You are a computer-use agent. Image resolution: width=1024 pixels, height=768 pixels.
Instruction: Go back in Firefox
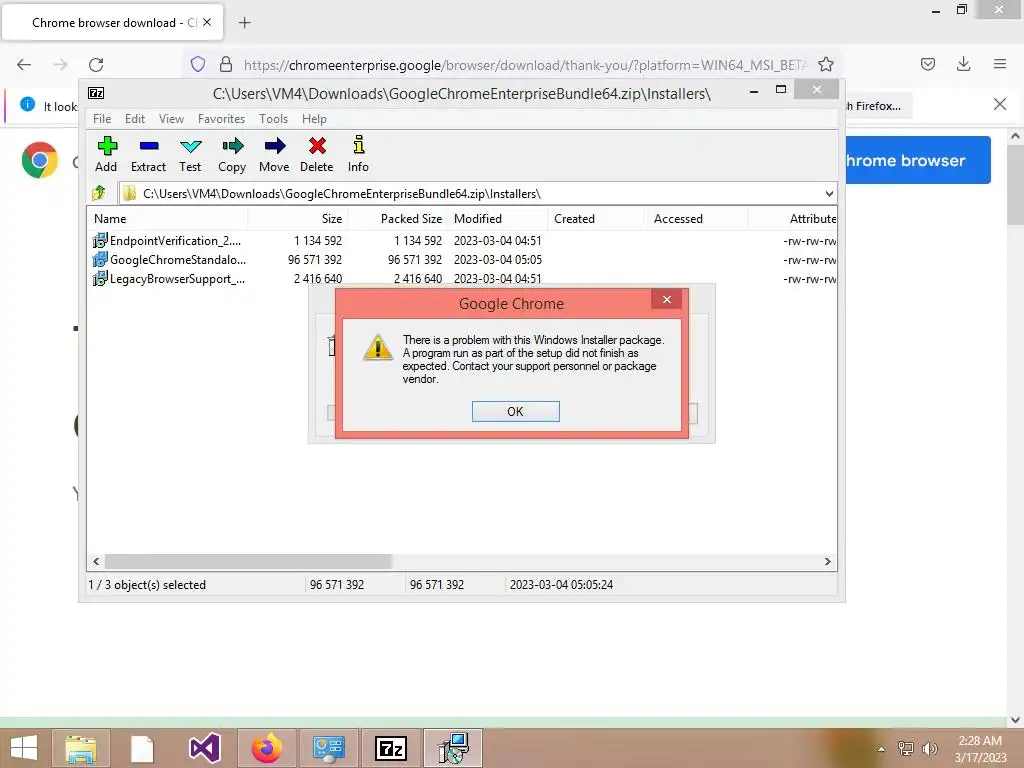(x=24, y=65)
